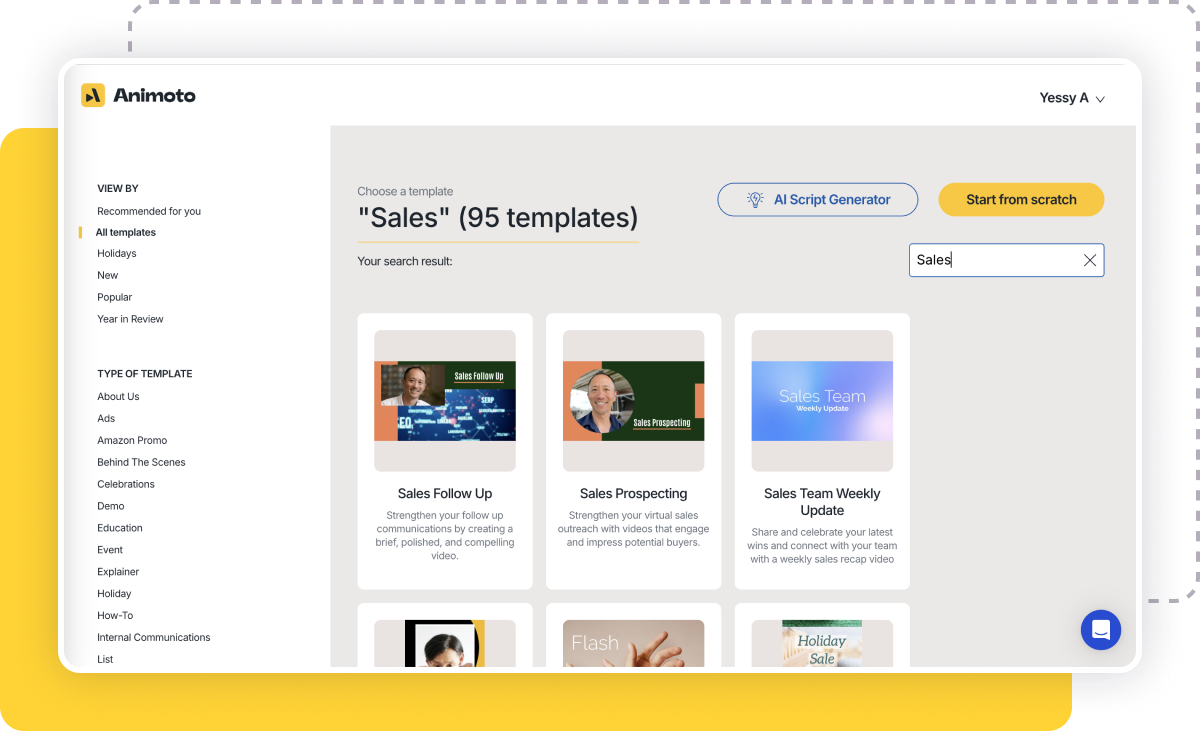Select the All templates view
Image resolution: width=1200 pixels, height=731 pixels.
click(x=125, y=232)
